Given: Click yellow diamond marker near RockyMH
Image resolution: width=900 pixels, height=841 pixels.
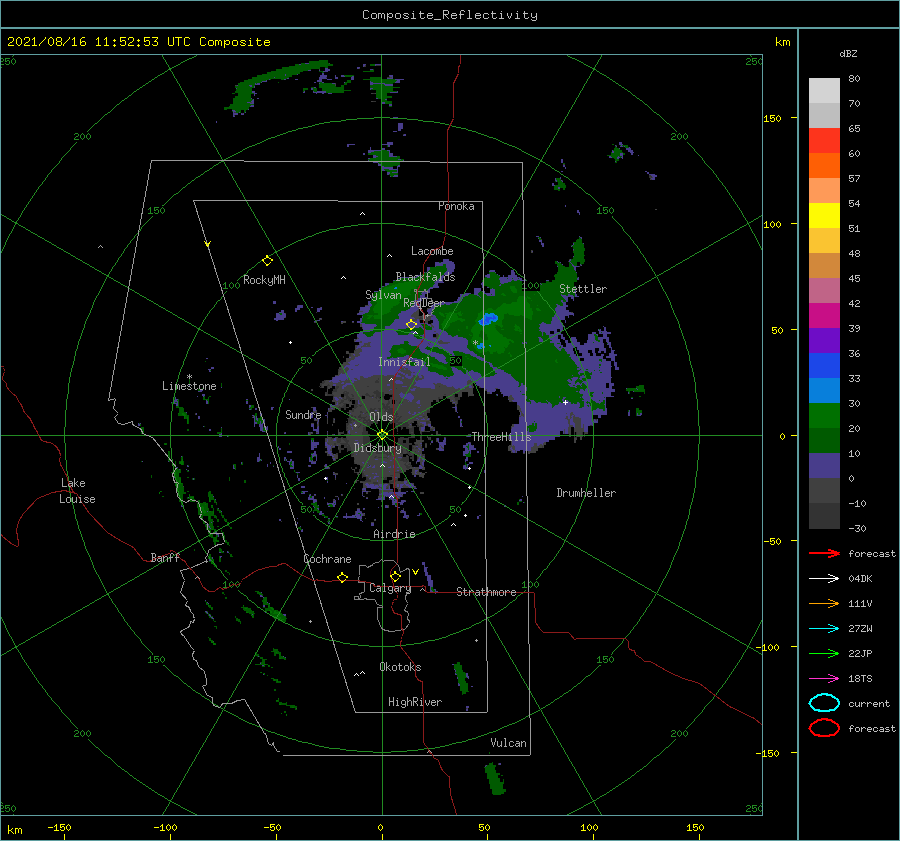Looking at the screenshot, I should point(267,261).
